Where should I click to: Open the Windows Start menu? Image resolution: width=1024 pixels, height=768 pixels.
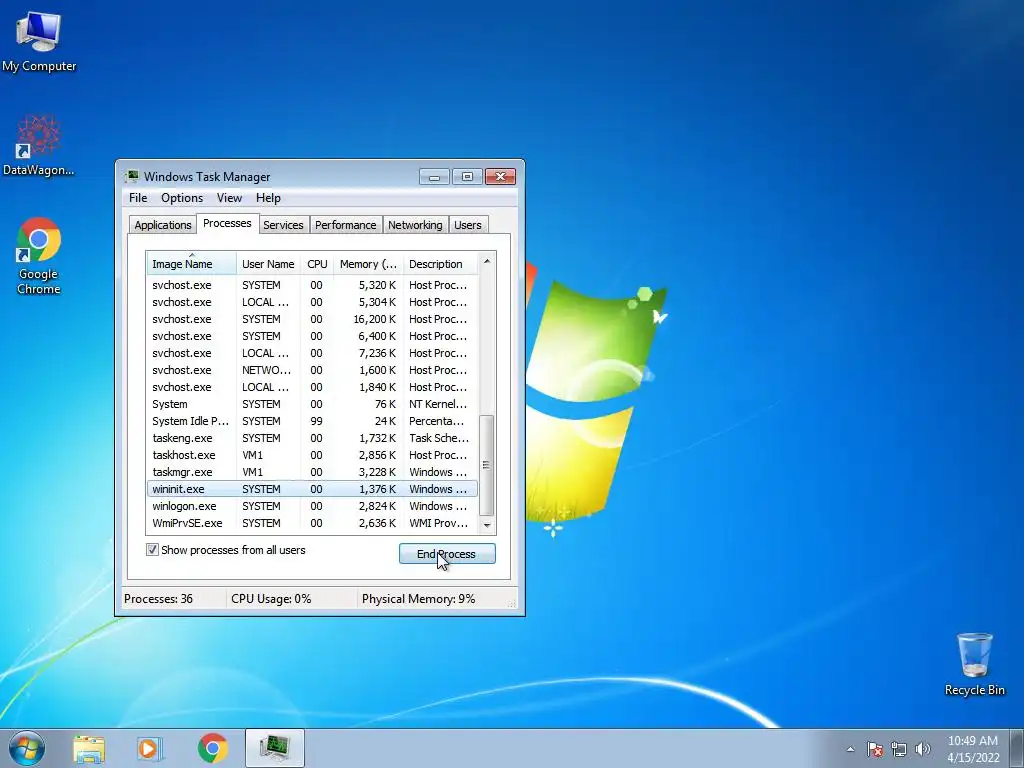27,748
